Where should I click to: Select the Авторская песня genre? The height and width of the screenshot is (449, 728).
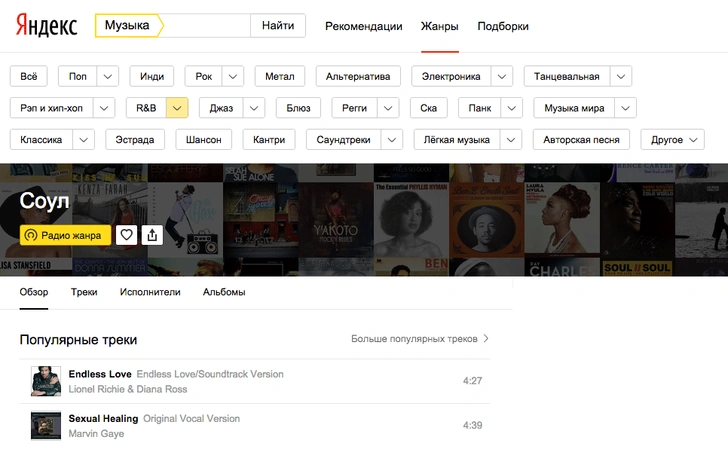(581, 139)
